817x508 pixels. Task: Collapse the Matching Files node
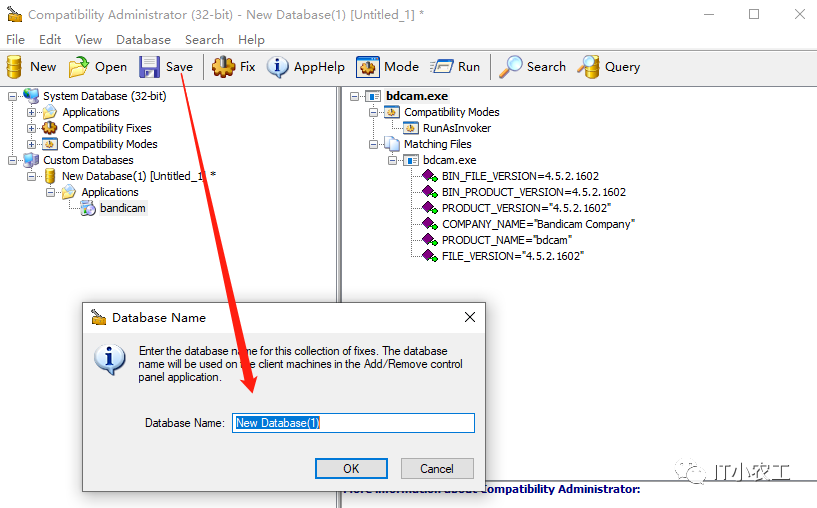pos(373,144)
